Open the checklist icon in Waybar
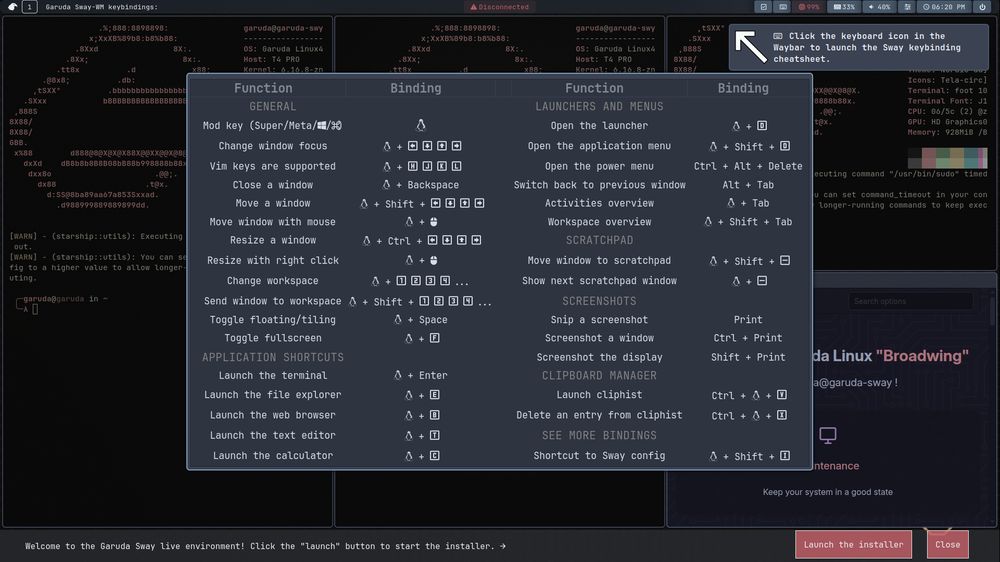 click(x=763, y=7)
